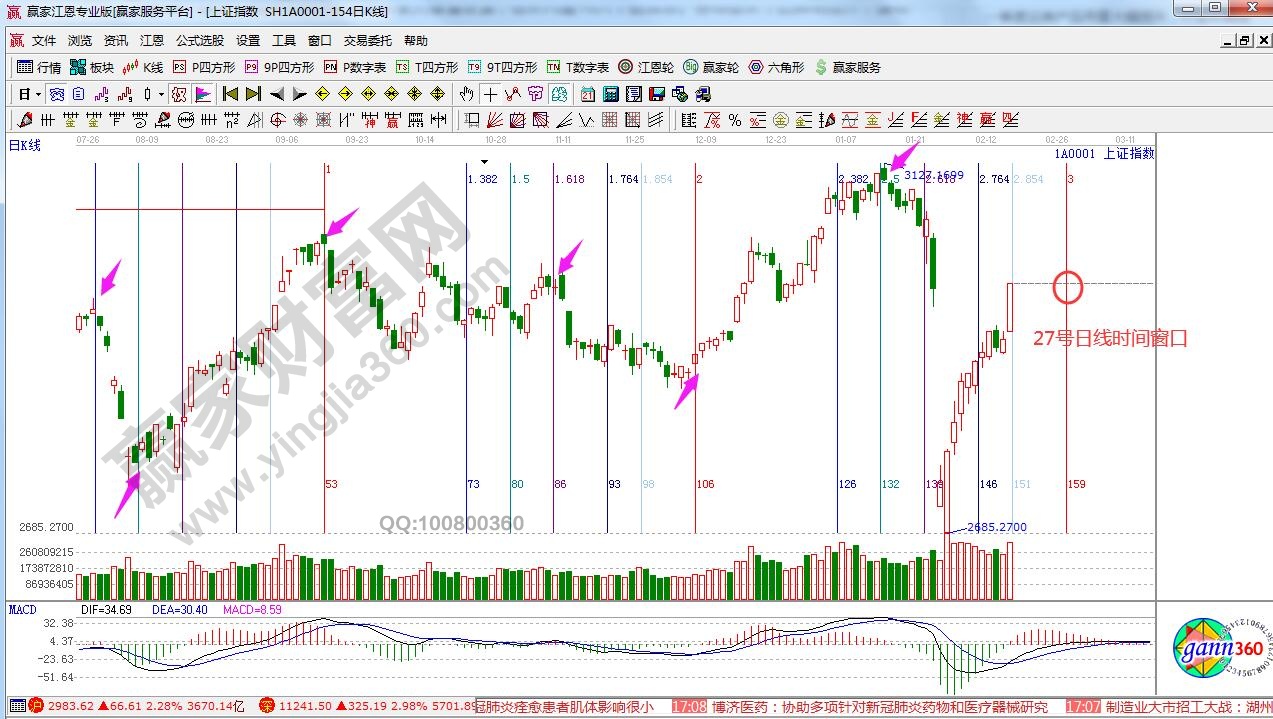Image resolution: width=1273 pixels, height=719 pixels.
Task: Select the hand pan tool icon
Action: 466,94
